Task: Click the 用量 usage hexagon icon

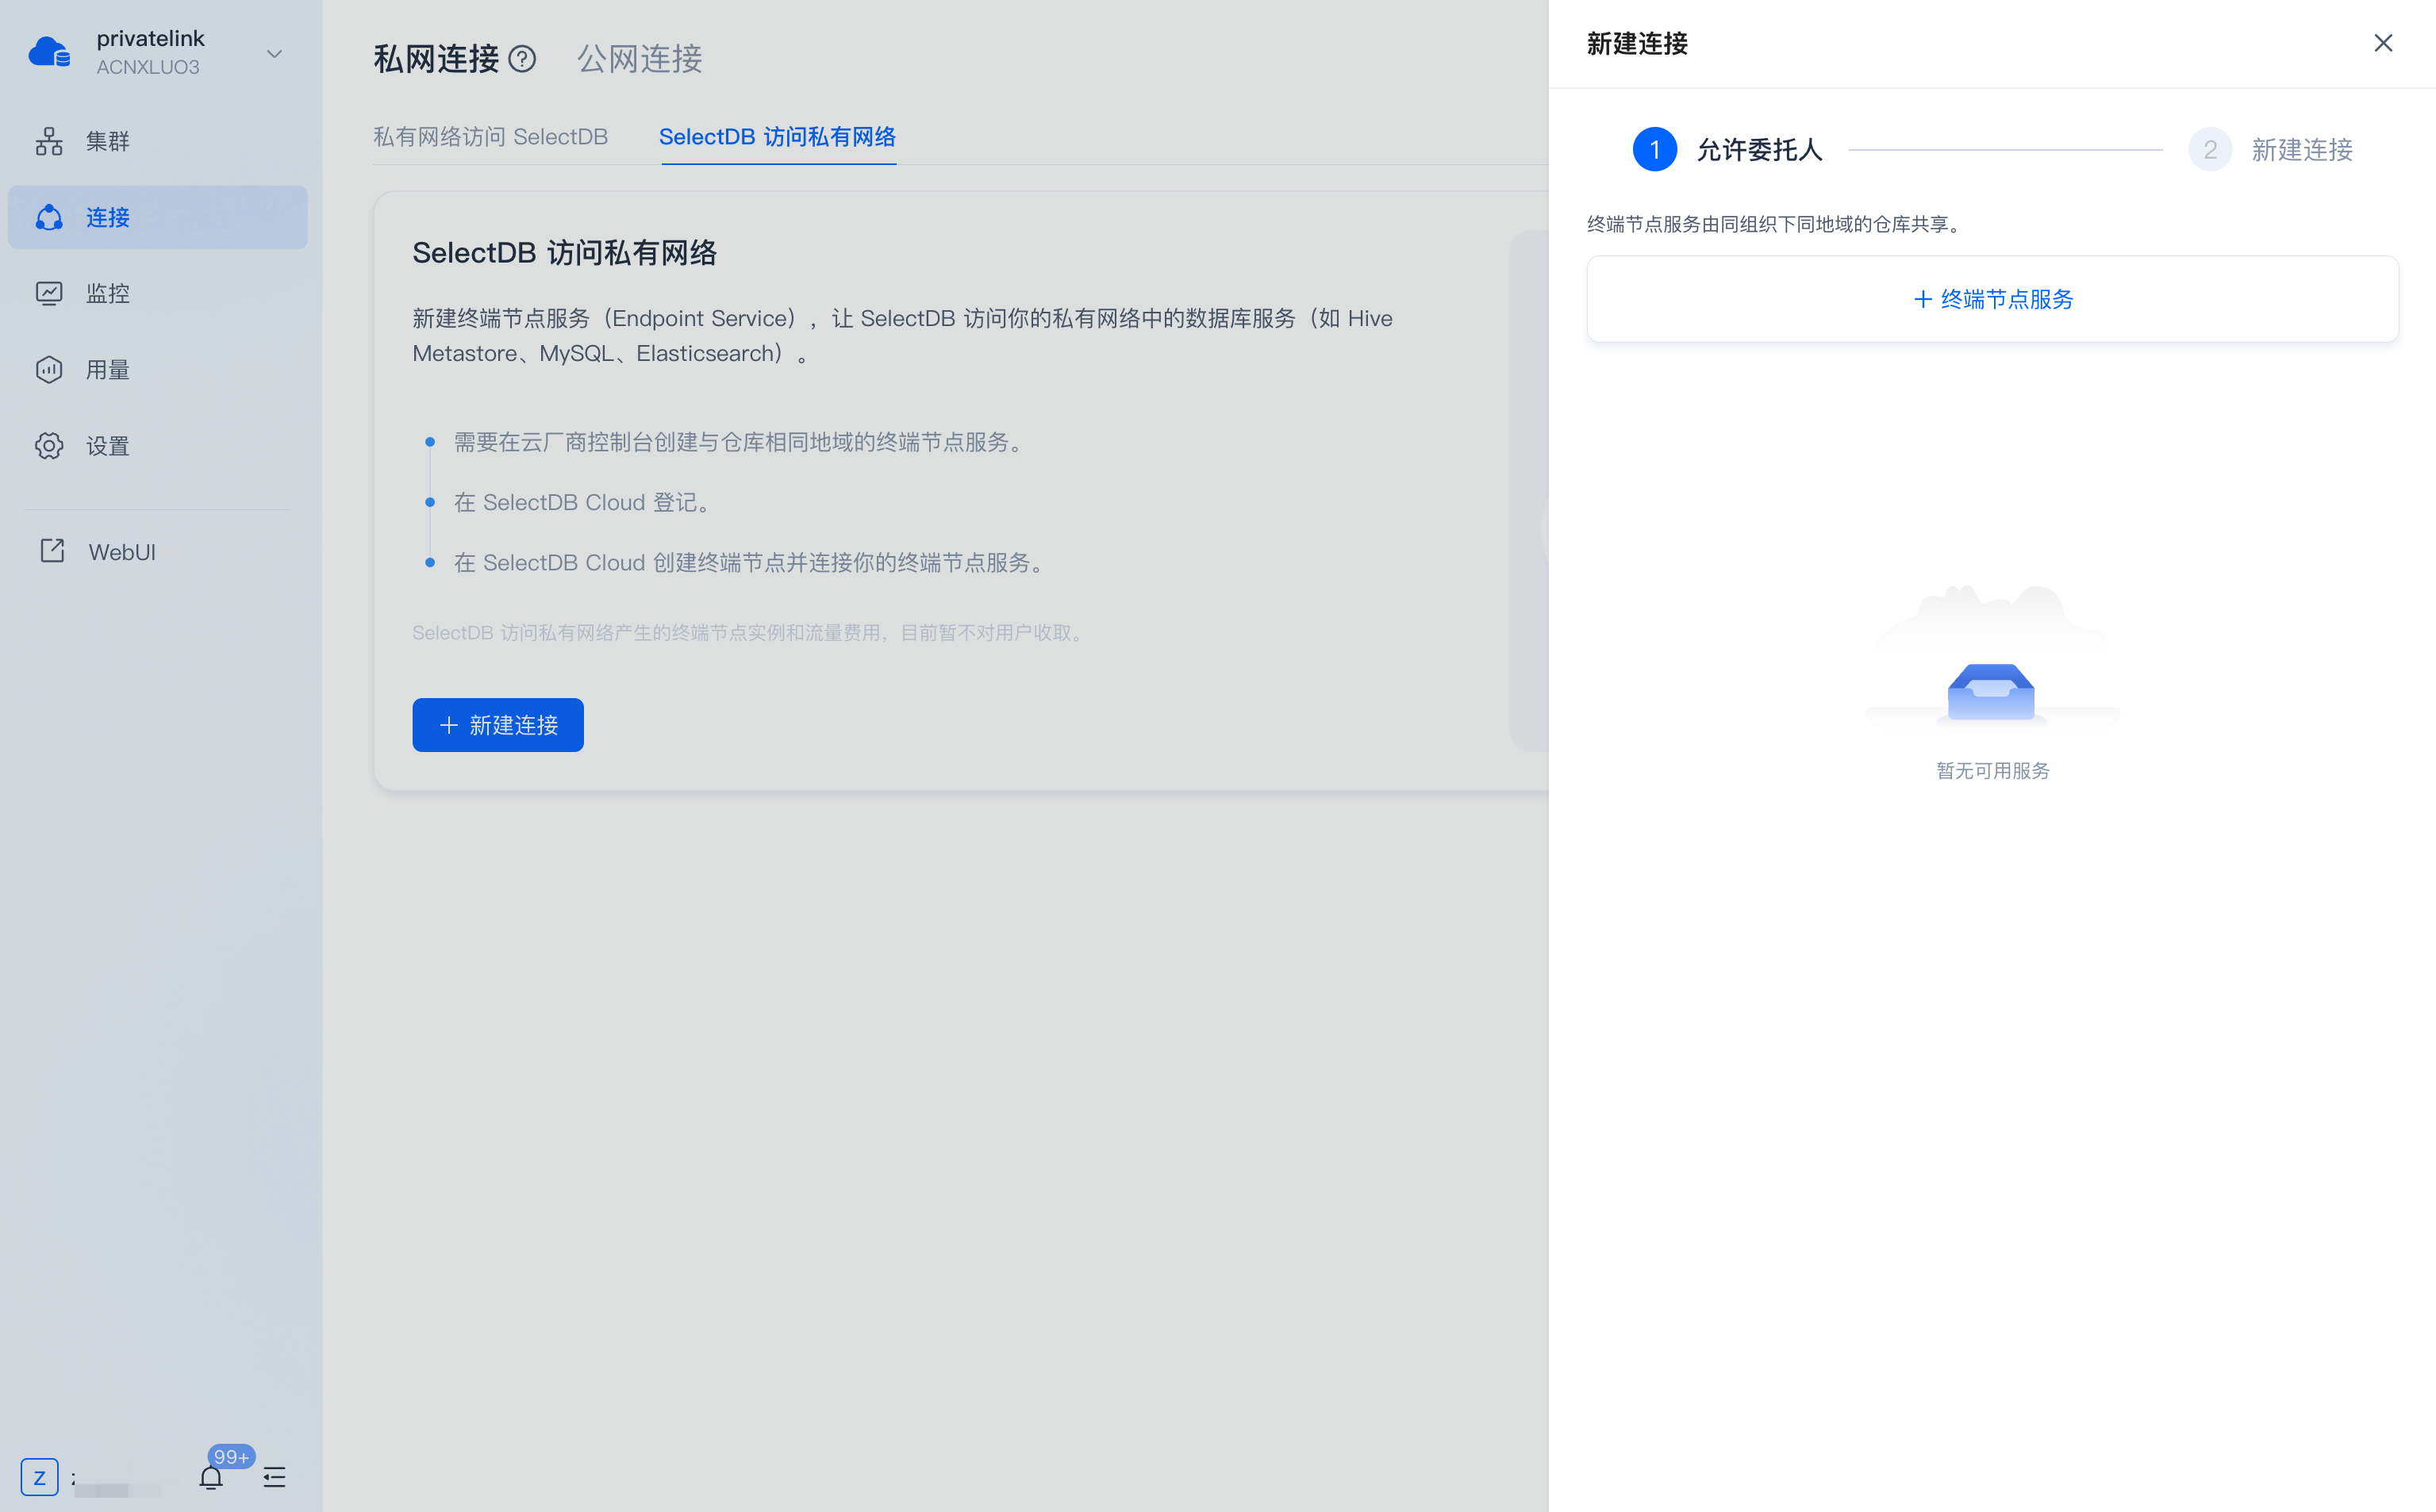Action: pos(49,370)
